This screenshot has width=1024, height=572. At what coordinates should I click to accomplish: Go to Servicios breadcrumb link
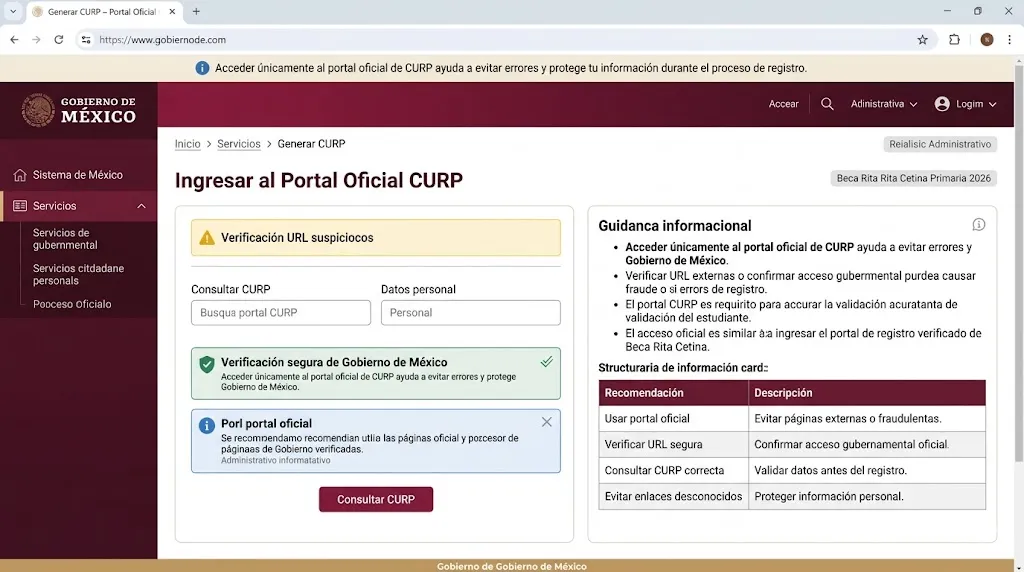click(x=238, y=144)
